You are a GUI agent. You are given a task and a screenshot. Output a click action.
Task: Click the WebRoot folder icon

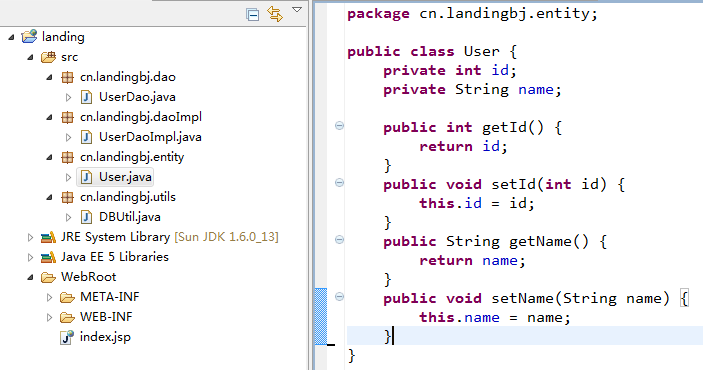click(48, 278)
